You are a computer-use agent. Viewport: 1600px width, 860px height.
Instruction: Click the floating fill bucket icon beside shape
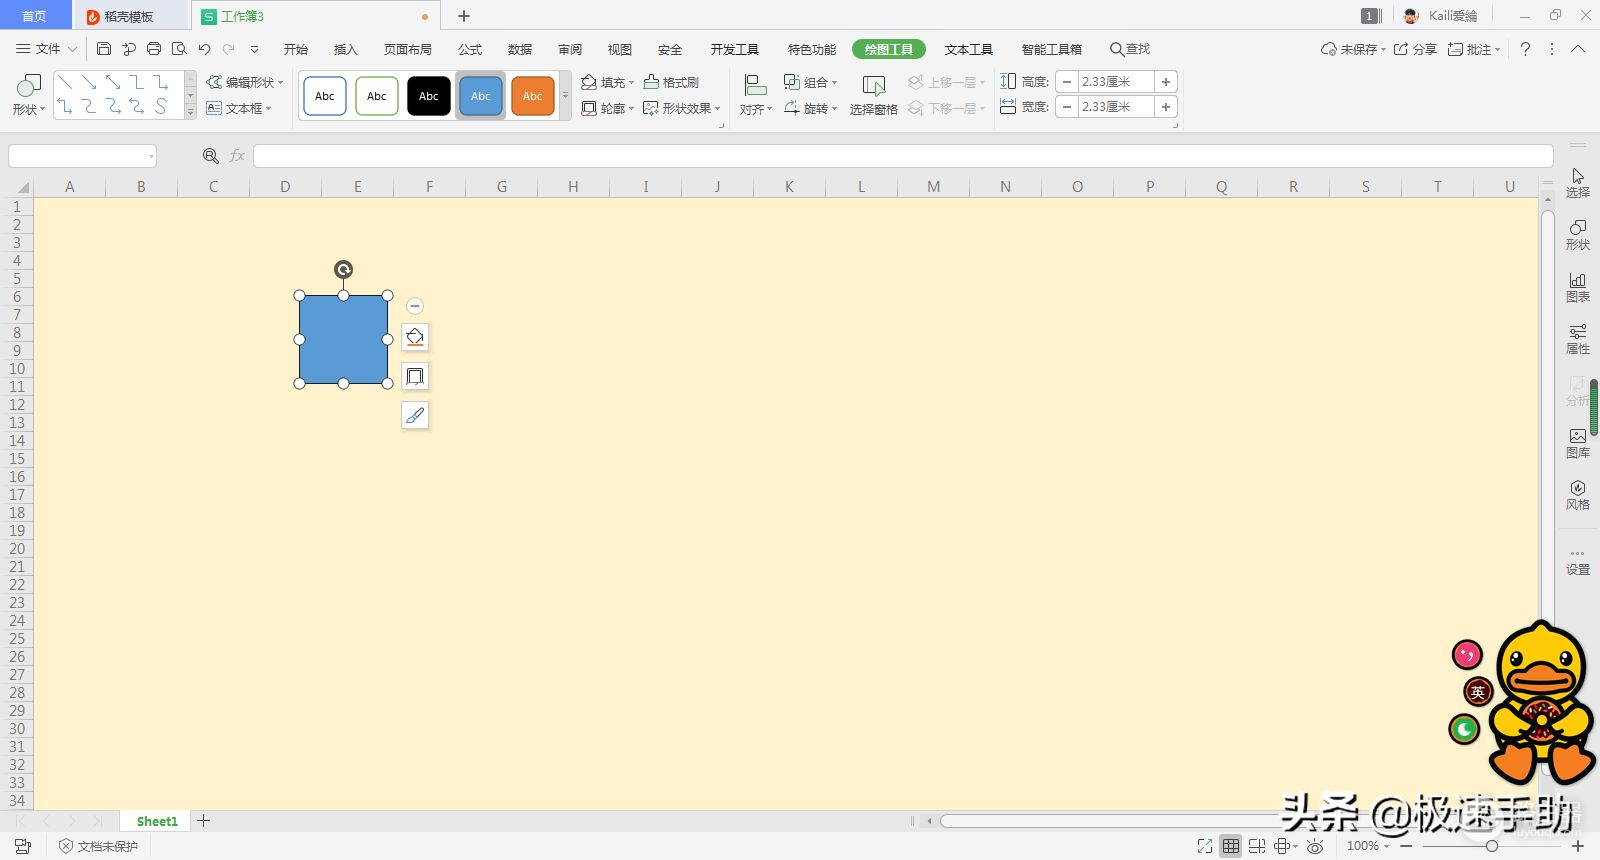[x=415, y=338]
